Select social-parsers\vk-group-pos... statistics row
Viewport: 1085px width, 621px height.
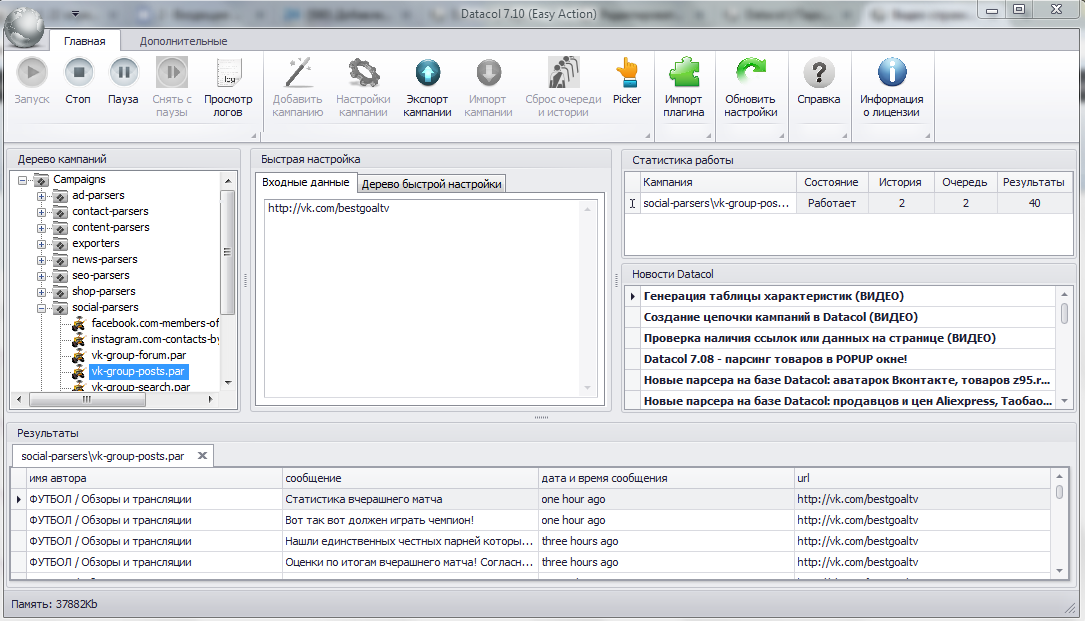click(x=849, y=203)
